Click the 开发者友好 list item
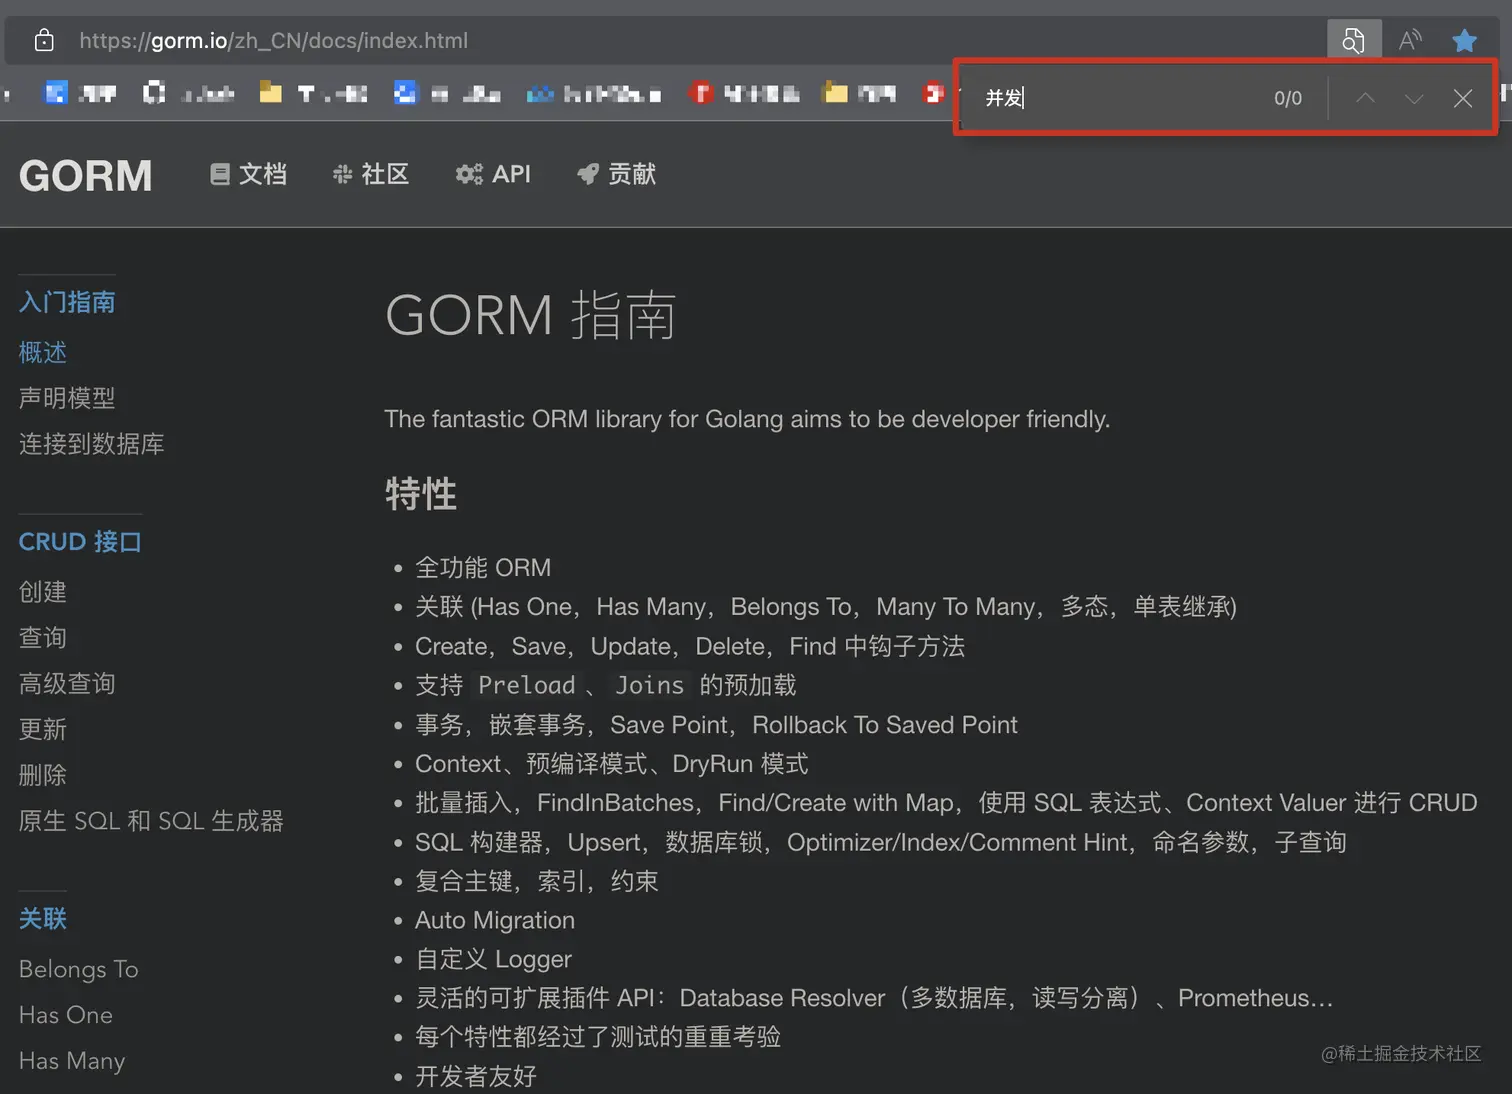 click(x=476, y=1076)
